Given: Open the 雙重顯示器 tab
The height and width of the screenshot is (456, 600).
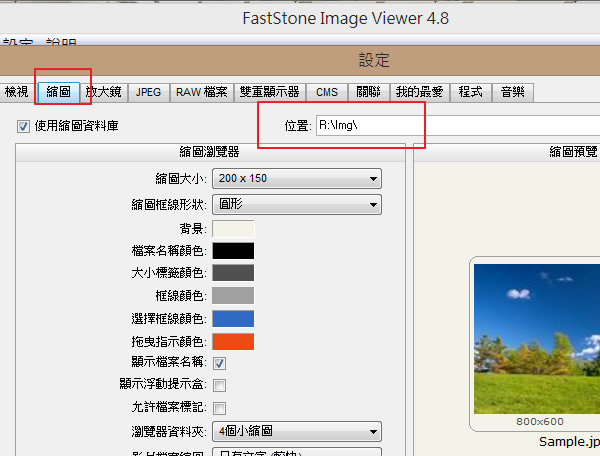Looking at the screenshot, I should (x=269, y=92).
